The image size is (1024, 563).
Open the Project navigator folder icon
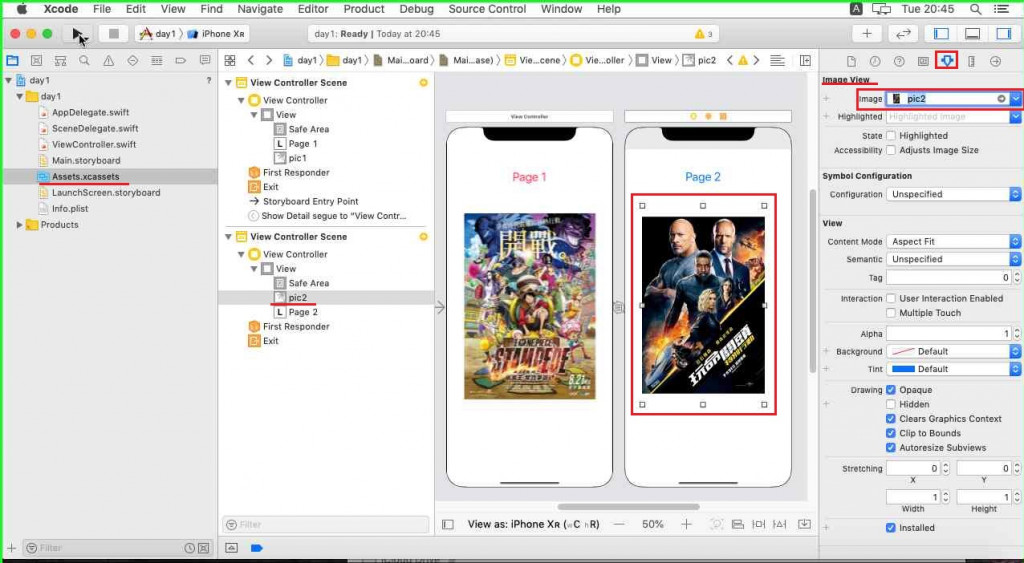point(12,61)
